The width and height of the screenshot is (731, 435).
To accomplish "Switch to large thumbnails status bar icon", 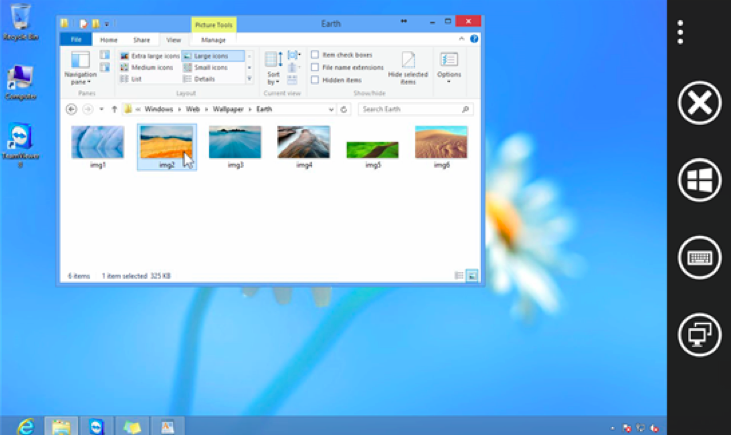I will 472,276.
